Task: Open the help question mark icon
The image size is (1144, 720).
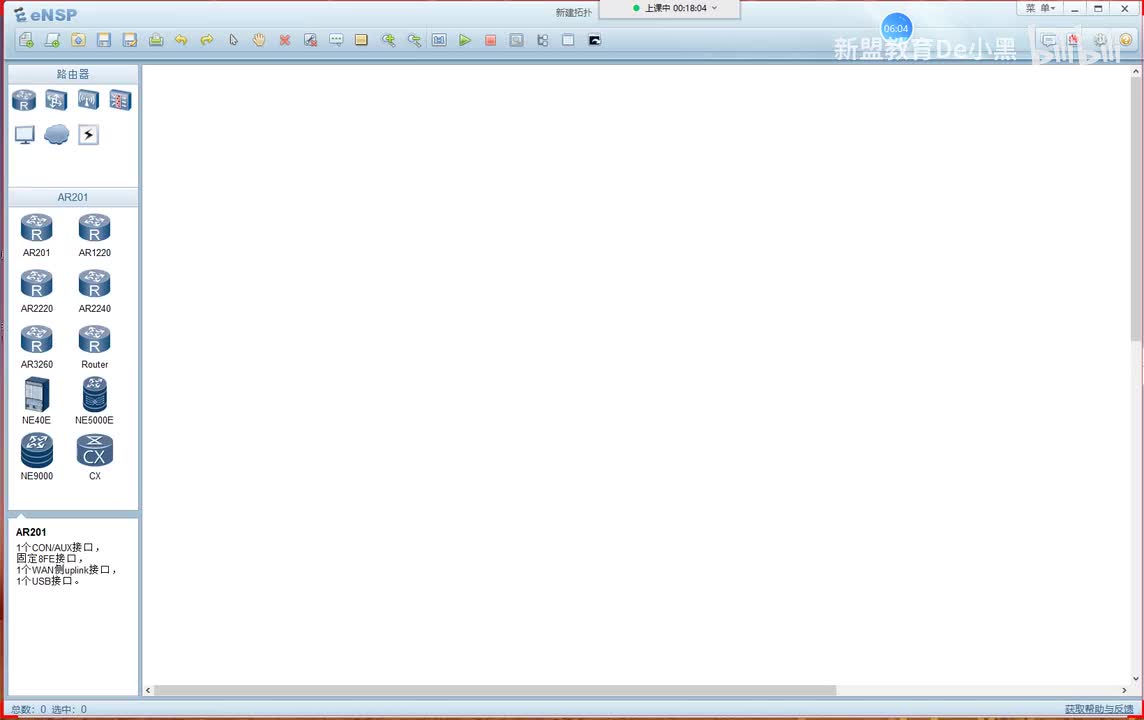Action: click(x=1126, y=40)
